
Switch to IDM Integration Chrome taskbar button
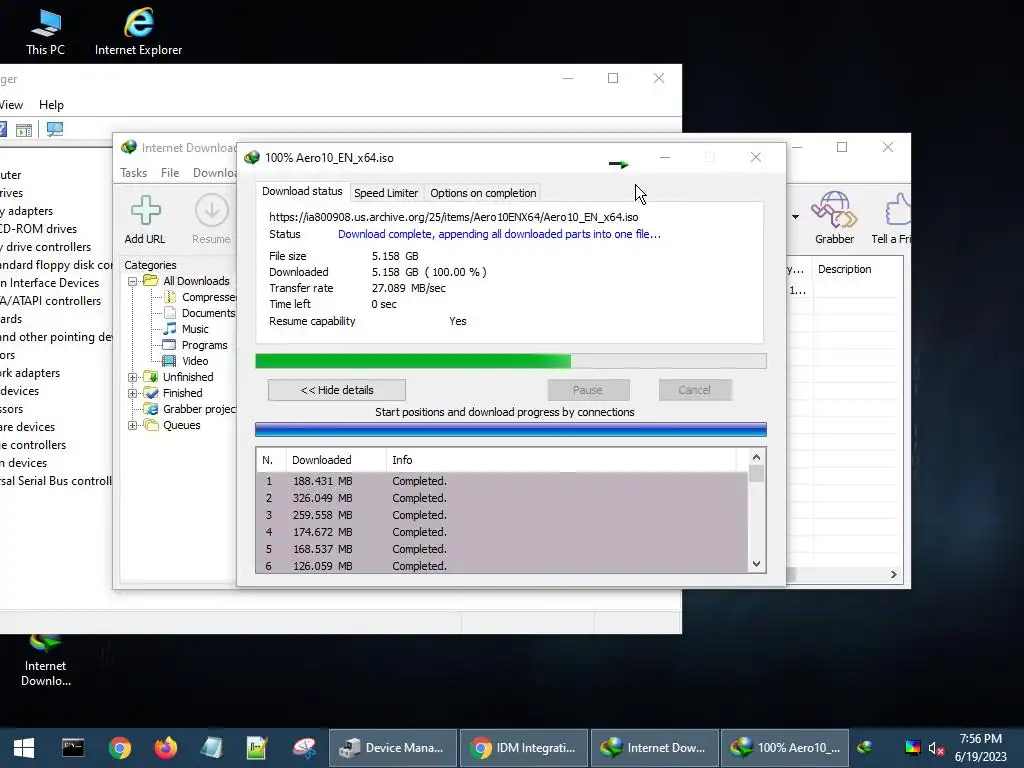point(524,748)
